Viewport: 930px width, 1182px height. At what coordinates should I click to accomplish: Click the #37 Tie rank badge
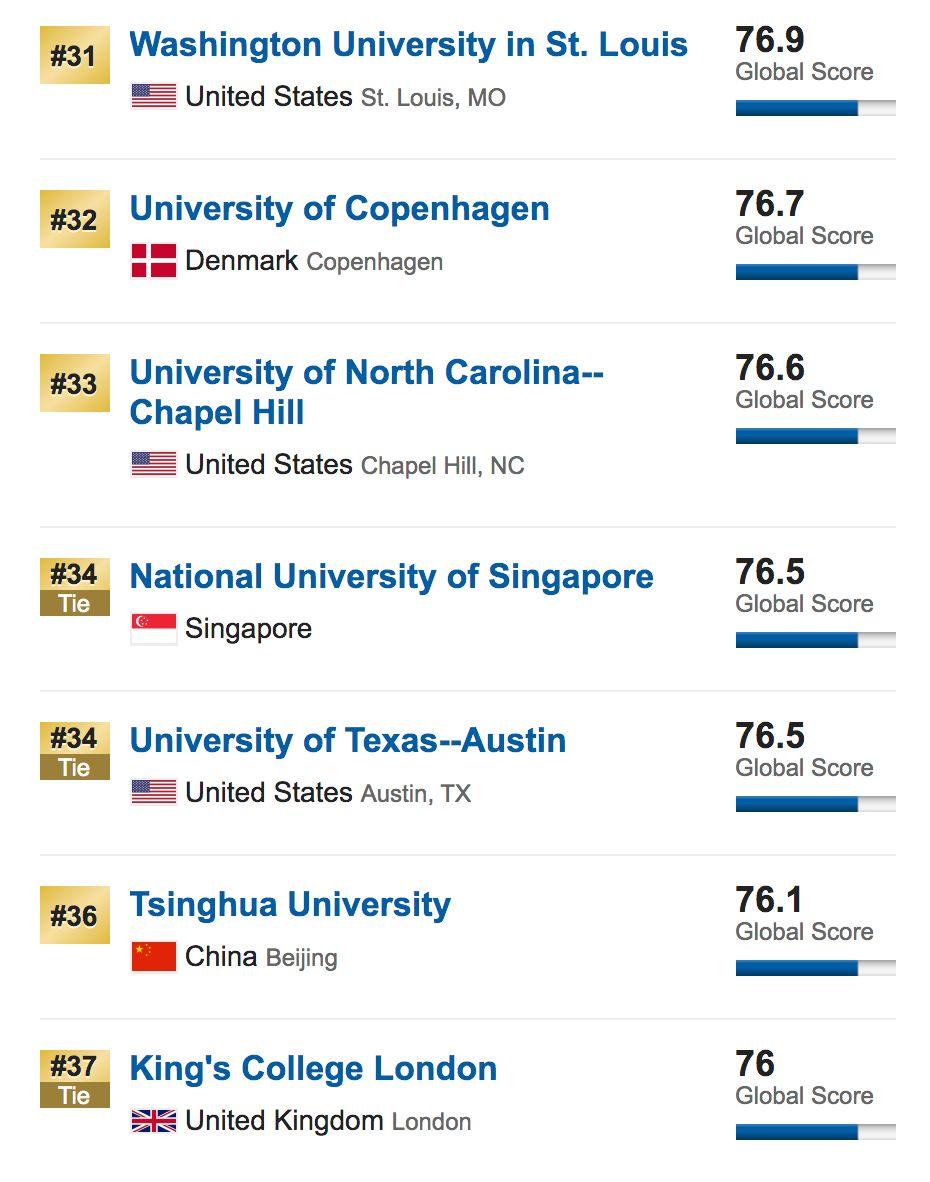pos(74,1079)
